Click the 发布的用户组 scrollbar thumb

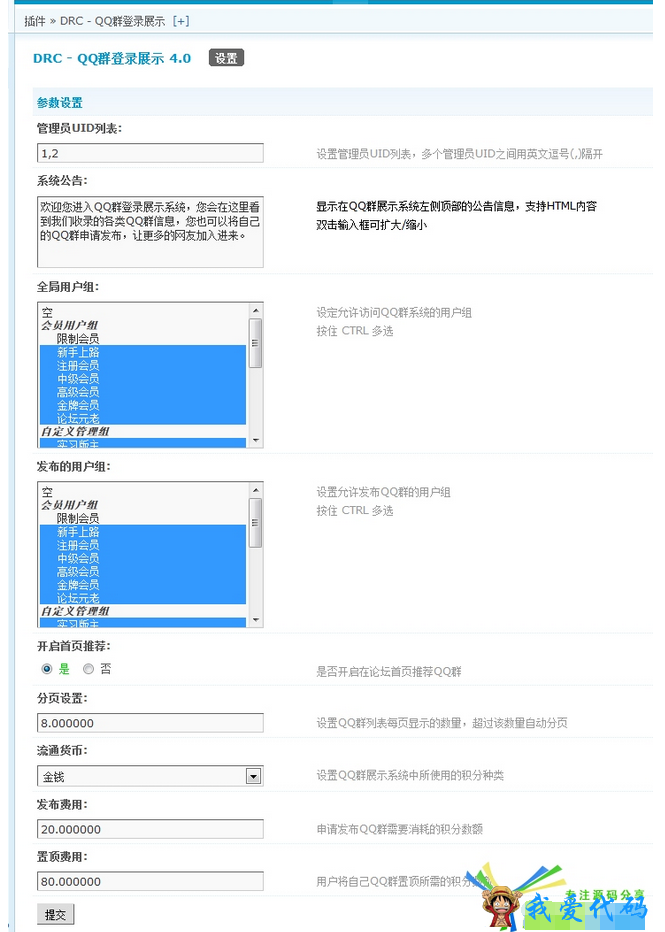(256, 523)
